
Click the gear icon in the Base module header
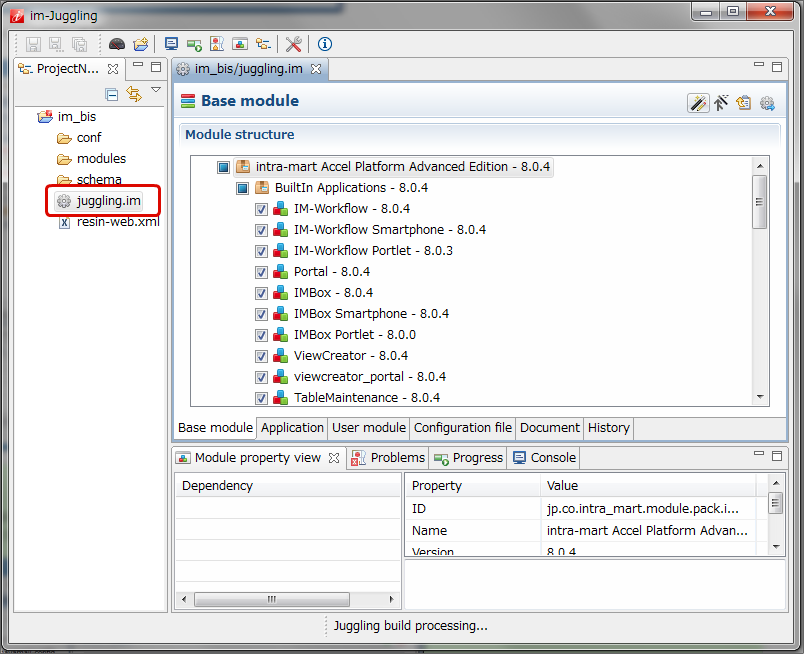point(767,103)
